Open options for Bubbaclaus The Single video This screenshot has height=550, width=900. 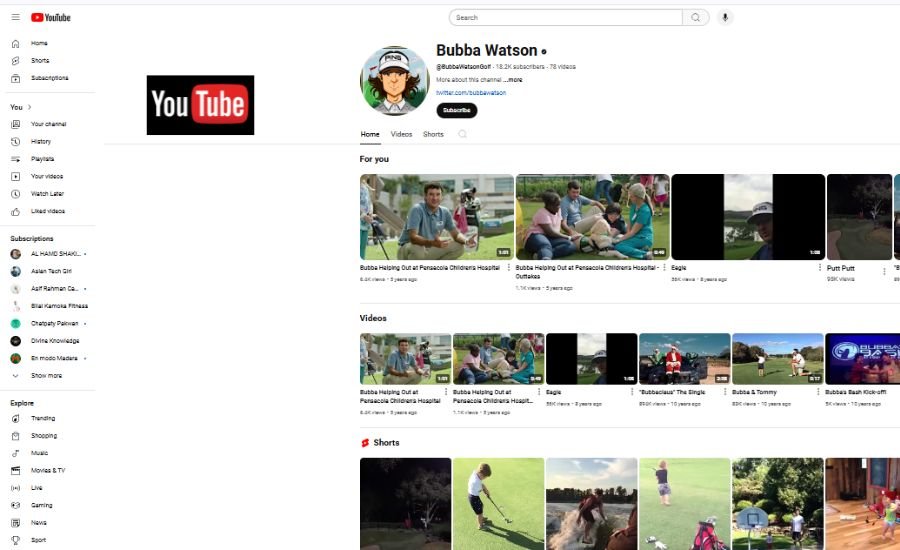pyautogui.click(x=725, y=392)
